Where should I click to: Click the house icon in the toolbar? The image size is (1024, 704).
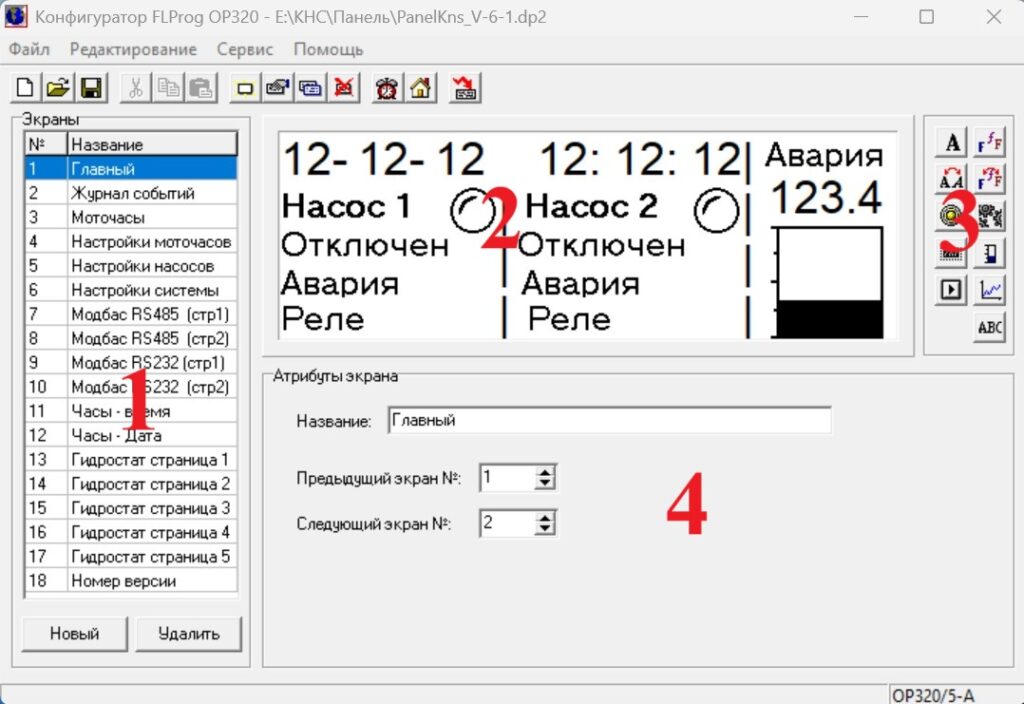pos(420,89)
